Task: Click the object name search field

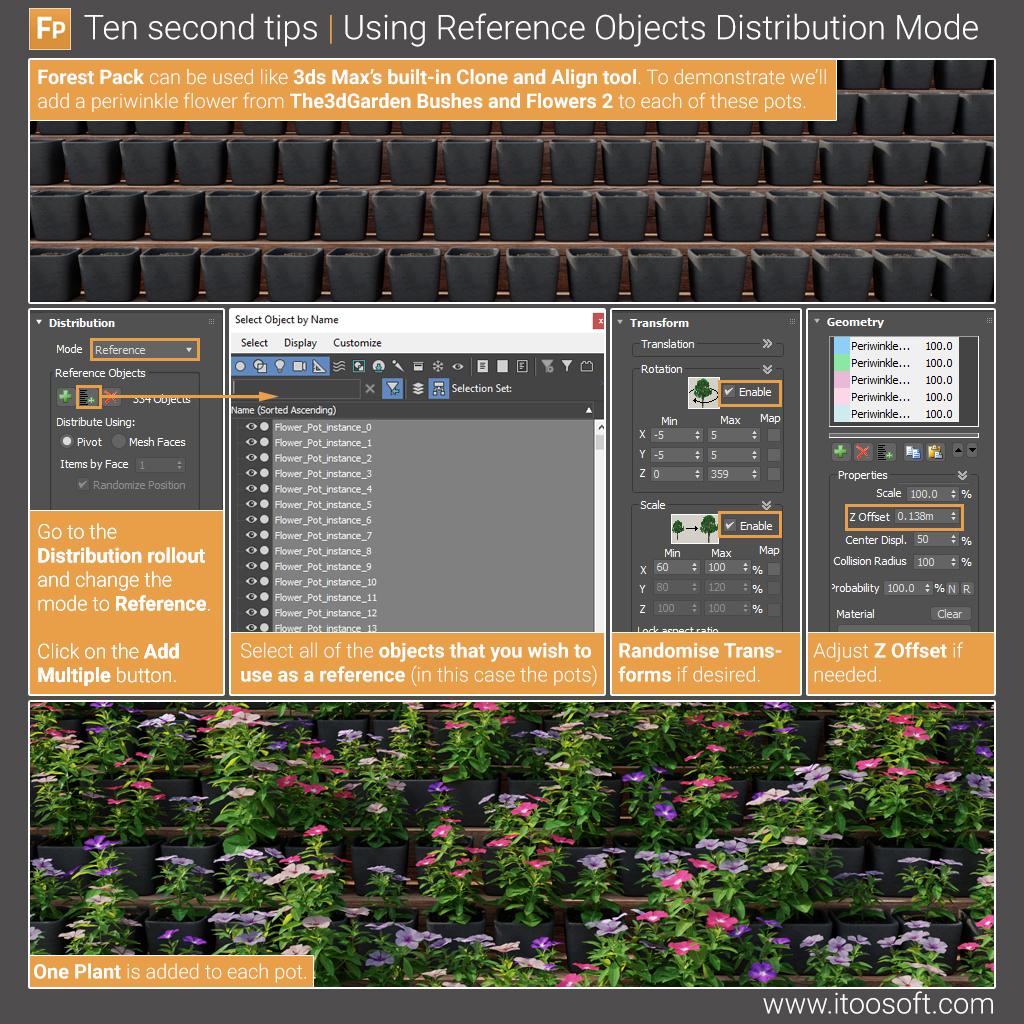Action: point(296,389)
